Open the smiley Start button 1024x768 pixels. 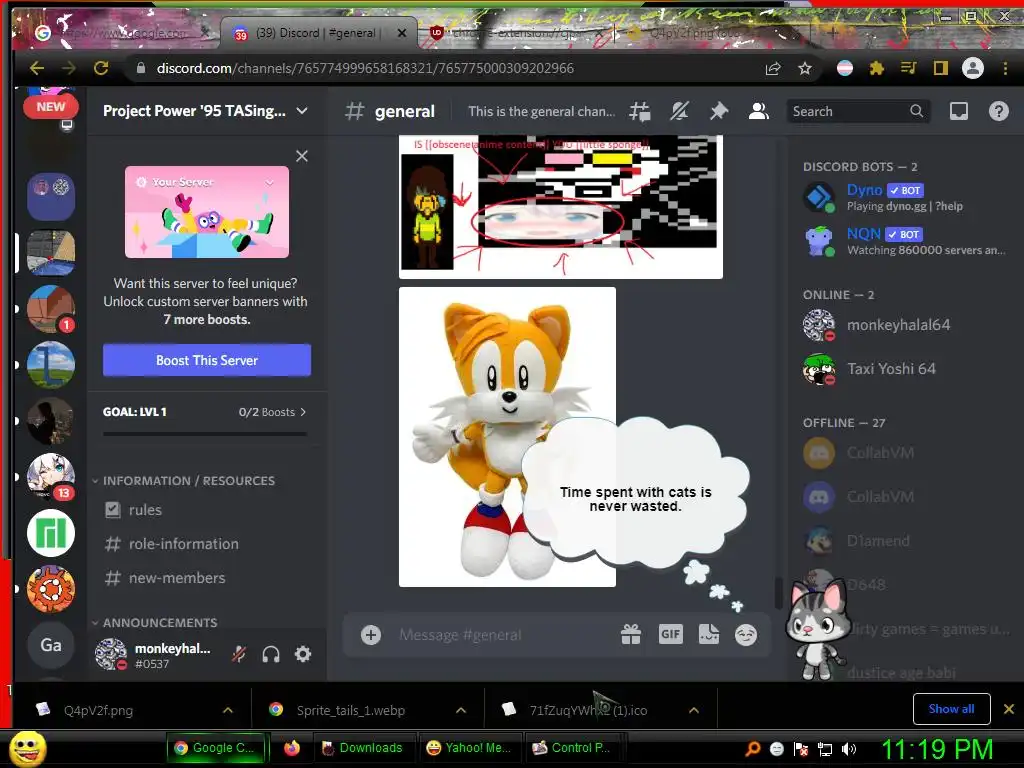click(x=28, y=748)
